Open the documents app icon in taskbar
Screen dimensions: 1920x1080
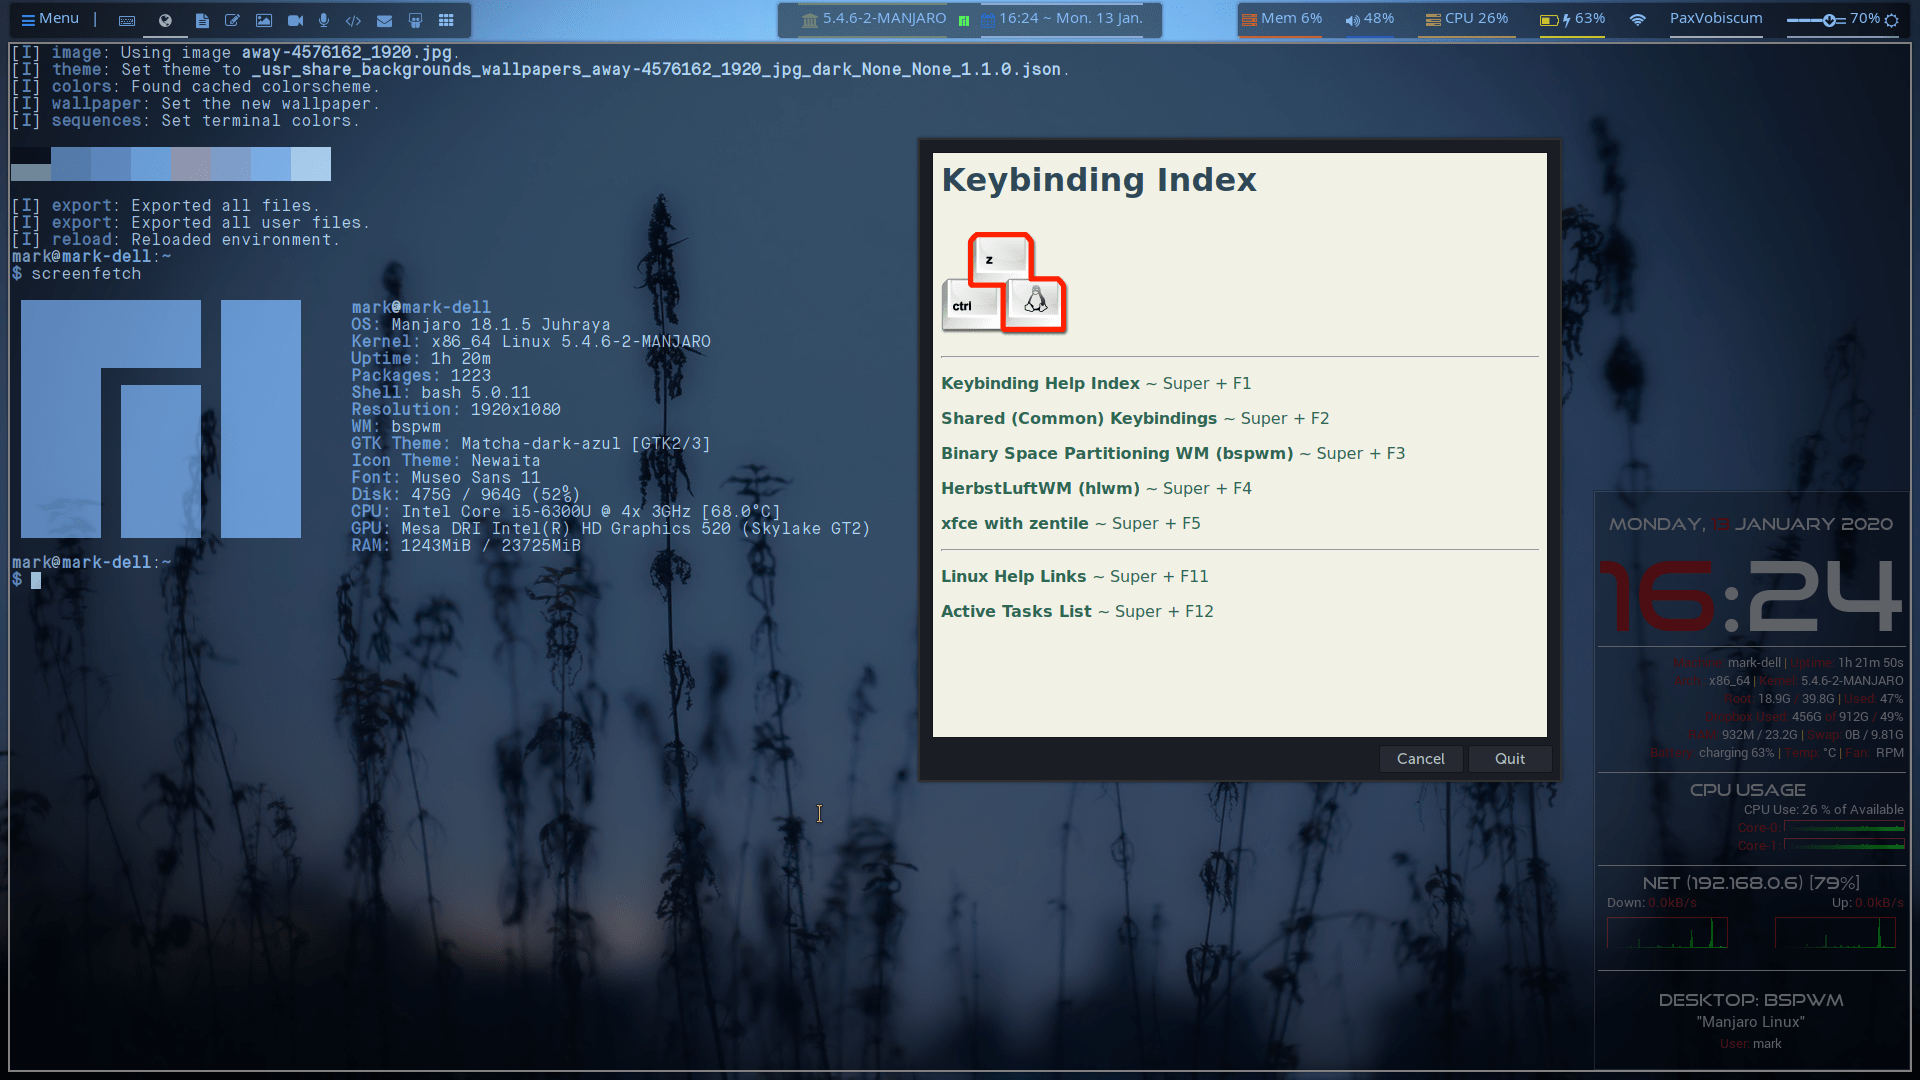pos(203,20)
